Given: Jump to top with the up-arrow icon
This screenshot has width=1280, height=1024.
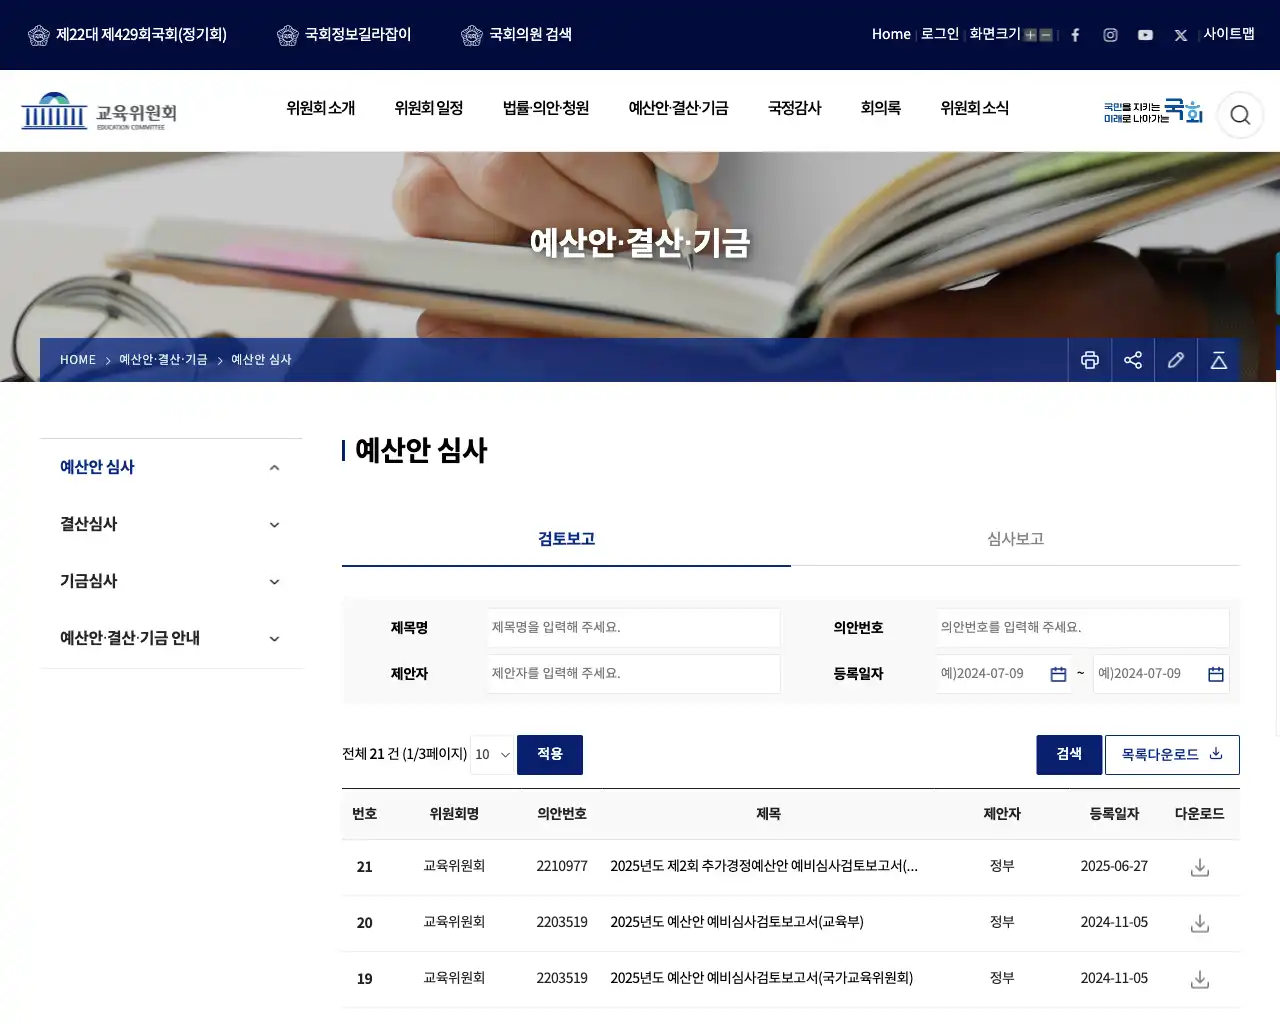Looking at the screenshot, I should 1219,360.
